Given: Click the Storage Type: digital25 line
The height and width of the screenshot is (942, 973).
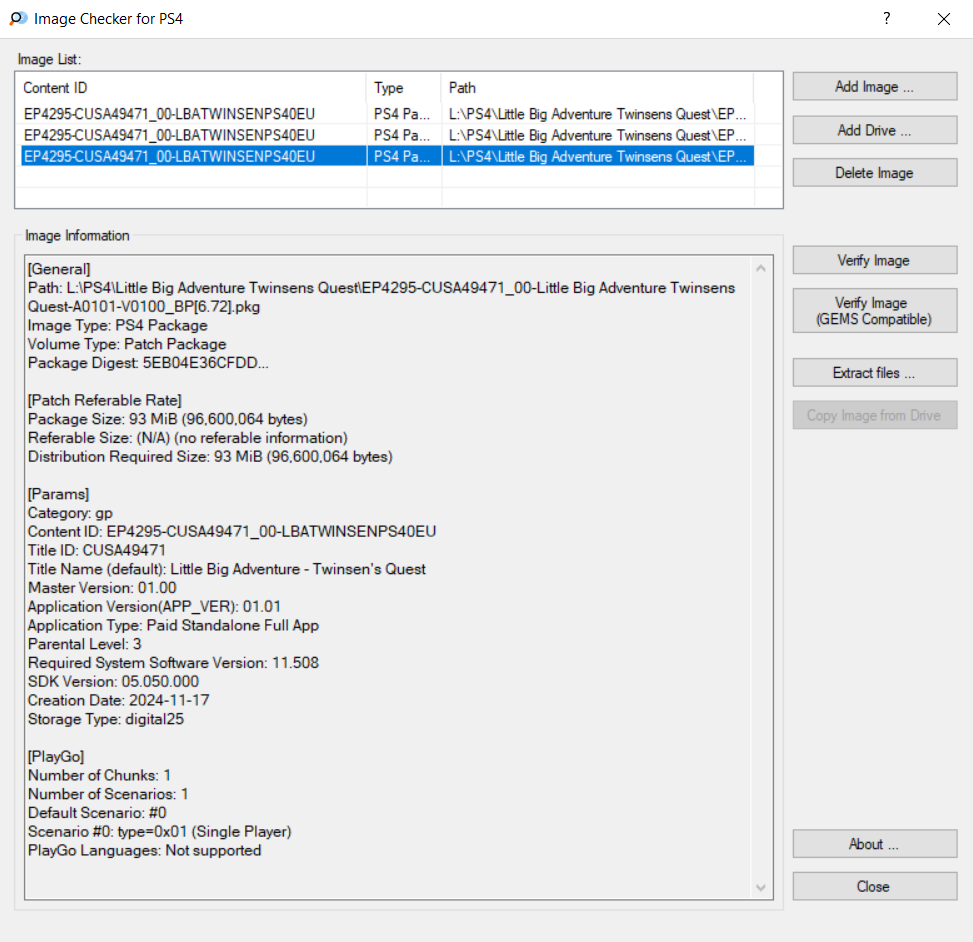Looking at the screenshot, I should pos(106,719).
